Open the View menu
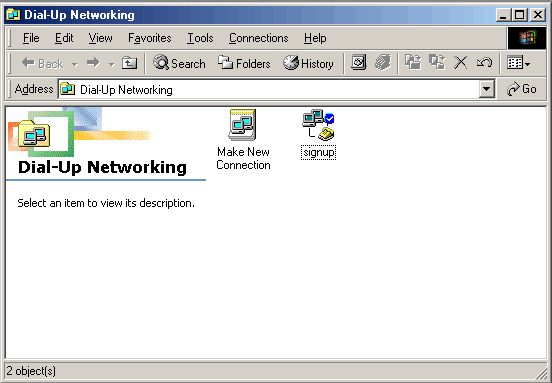This screenshot has height=383, width=552. (100, 38)
